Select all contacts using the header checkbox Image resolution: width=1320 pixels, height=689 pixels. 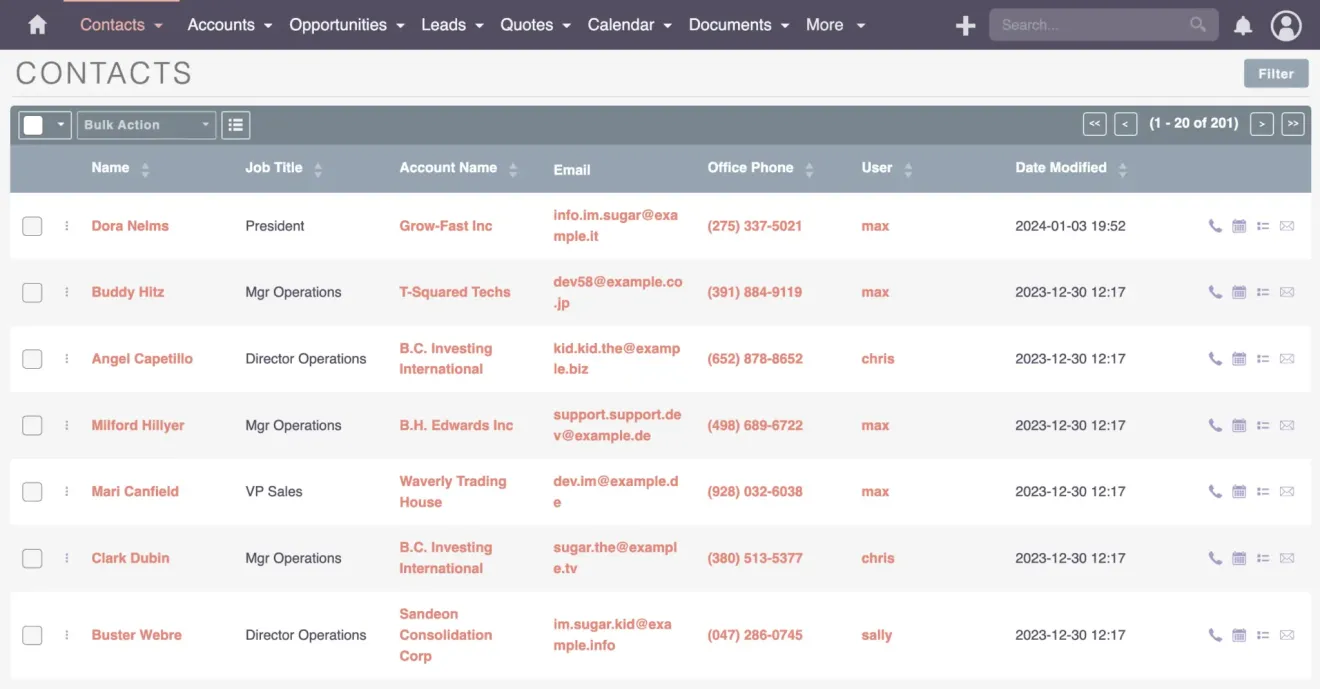(x=36, y=124)
